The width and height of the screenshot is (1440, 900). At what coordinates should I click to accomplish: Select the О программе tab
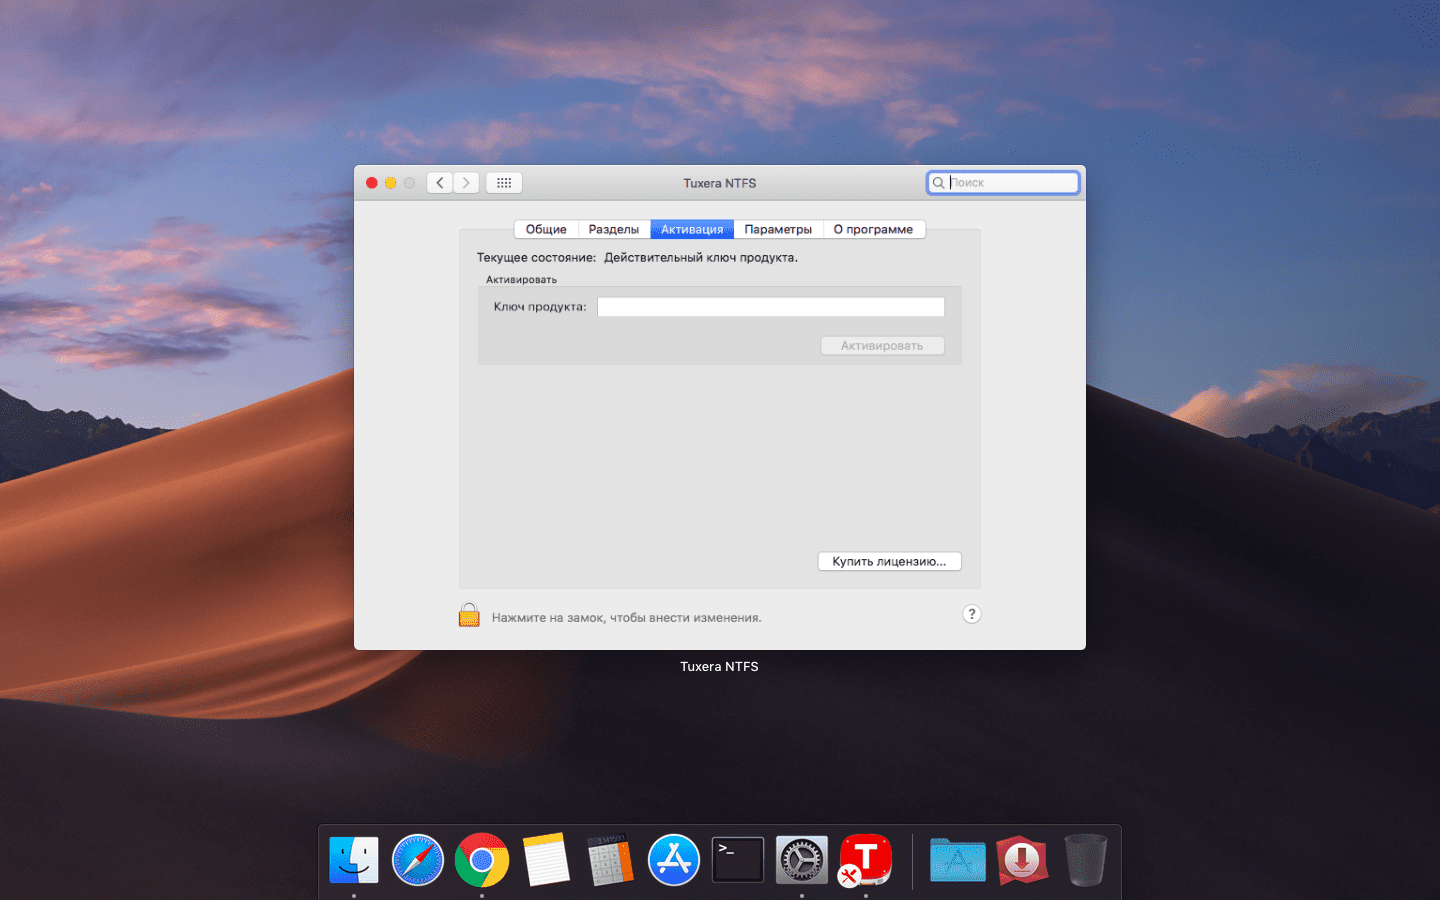click(873, 229)
